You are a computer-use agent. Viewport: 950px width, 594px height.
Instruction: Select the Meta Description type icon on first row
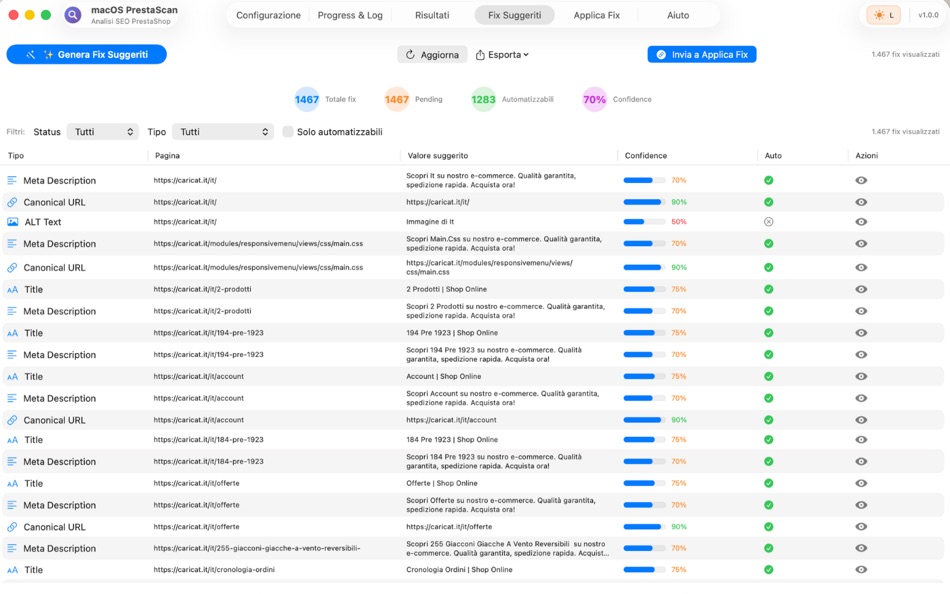tap(14, 178)
